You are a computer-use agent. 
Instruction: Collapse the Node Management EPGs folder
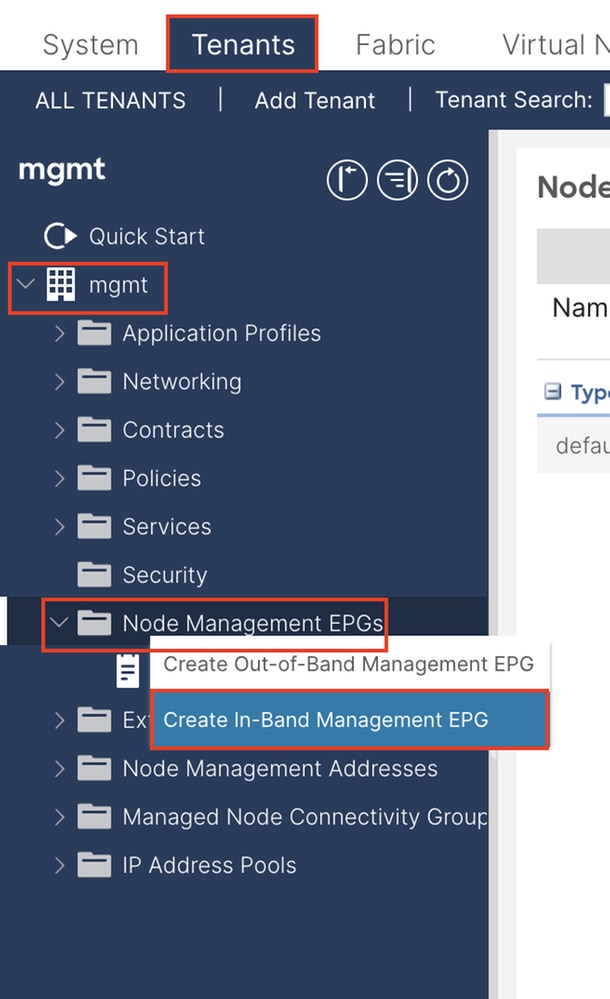pos(60,623)
